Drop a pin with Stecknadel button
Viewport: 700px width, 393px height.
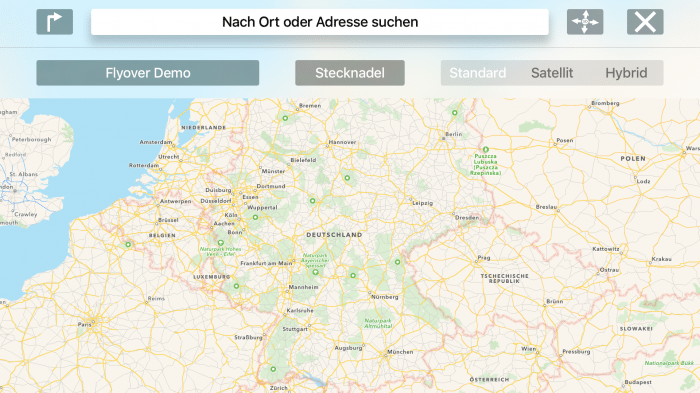(x=350, y=73)
